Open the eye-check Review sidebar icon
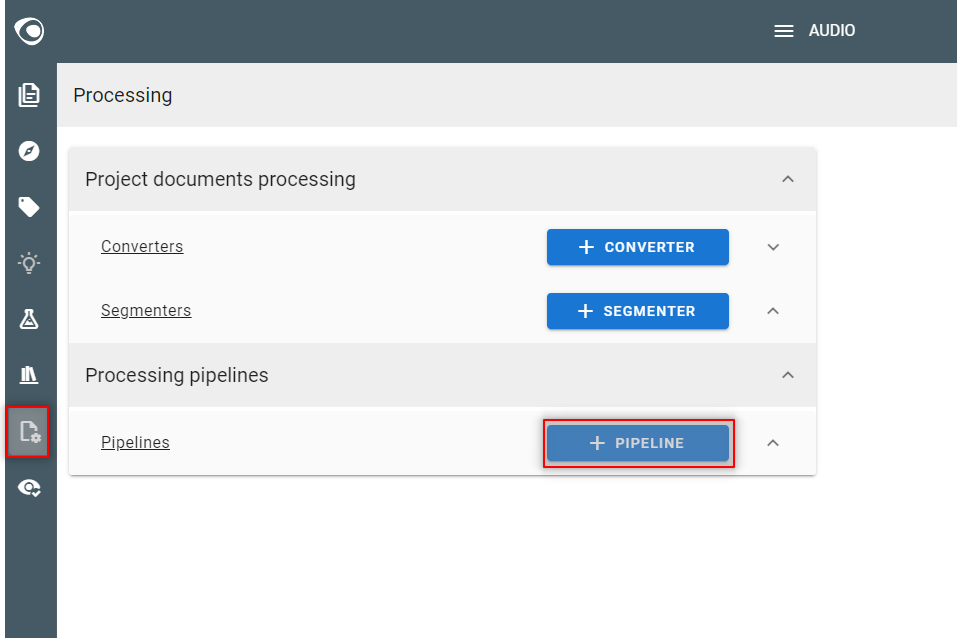The image size is (957, 638). click(x=29, y=488)
